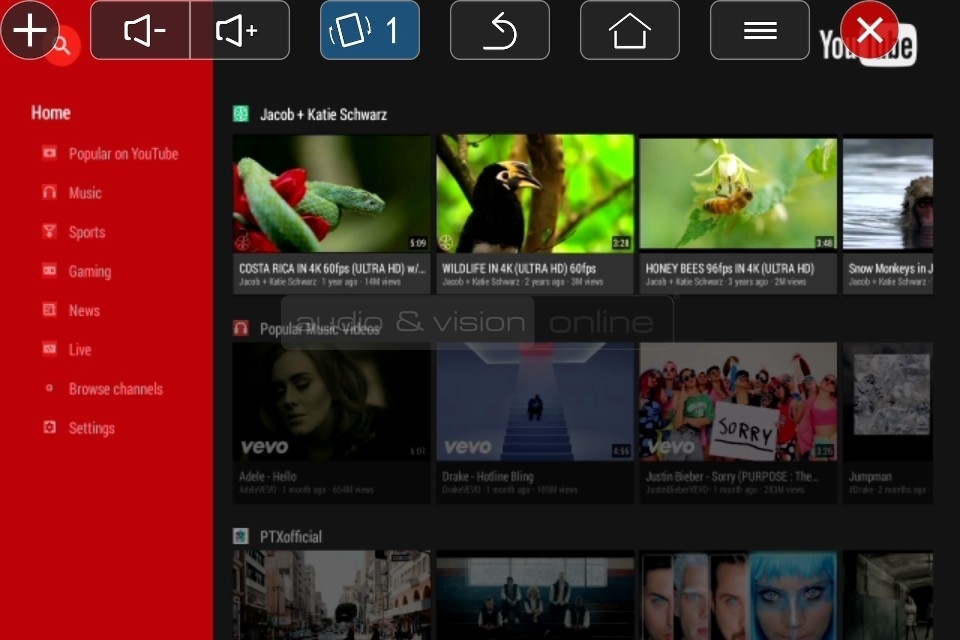The height and width of the screenshot is (640, 960).
Task: Click the Gaming controller sidebar icon
Action: point(50,270)
